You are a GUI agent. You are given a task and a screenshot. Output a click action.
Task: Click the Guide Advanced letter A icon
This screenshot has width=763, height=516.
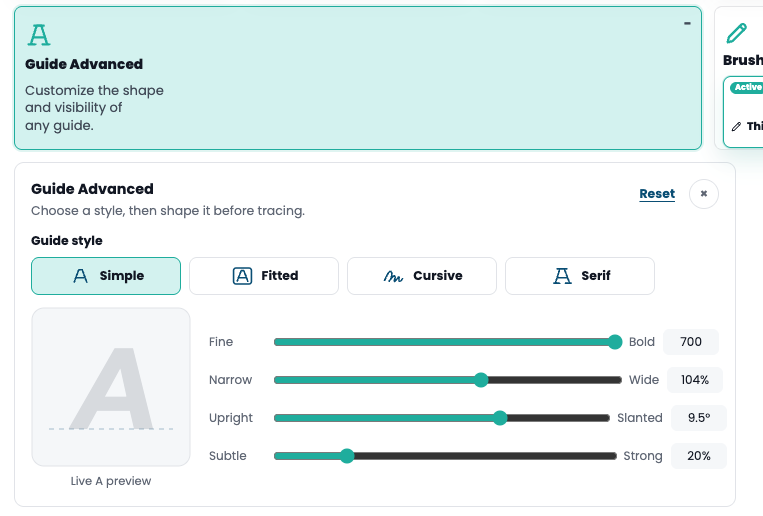pyautogui.click(x=39, y=35)
